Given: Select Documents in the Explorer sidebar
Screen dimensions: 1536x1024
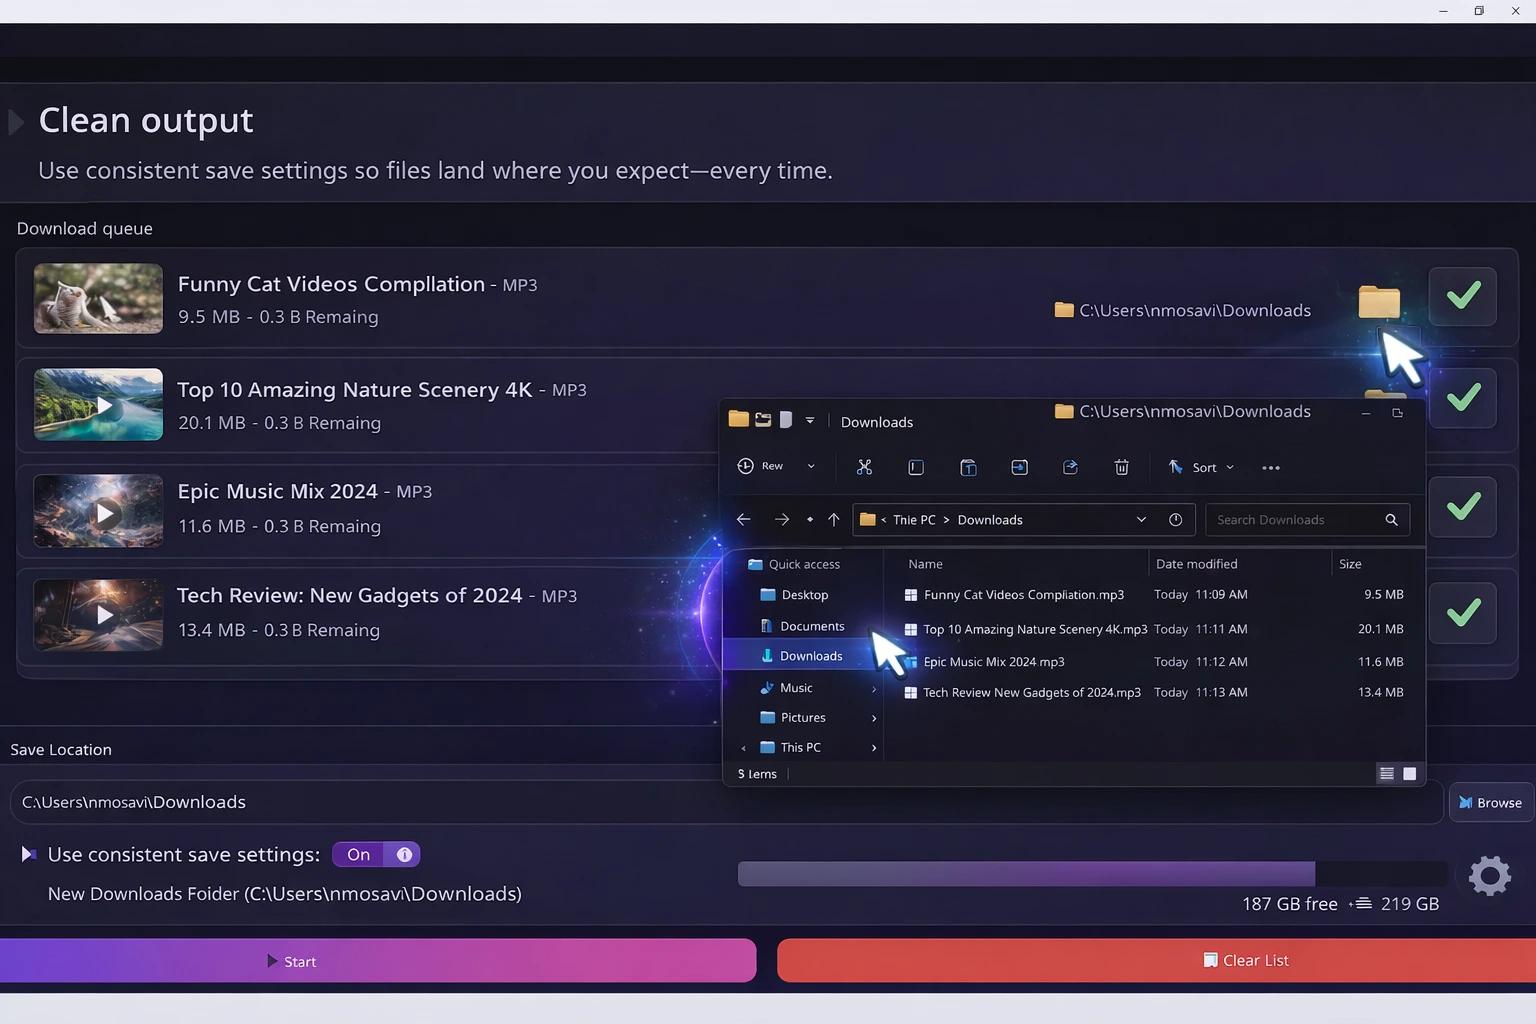Looking at the screenshot, I should click(x=811, y=626).
